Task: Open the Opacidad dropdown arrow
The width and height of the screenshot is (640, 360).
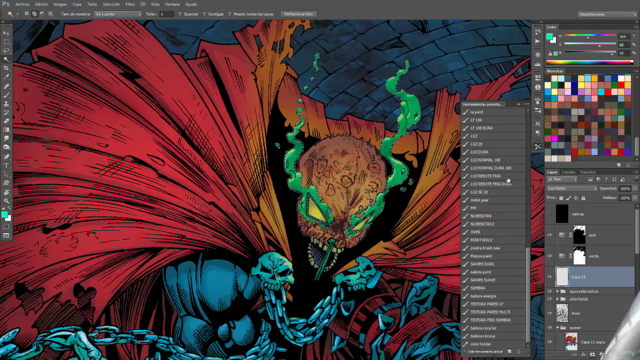Action: (635, 189)
